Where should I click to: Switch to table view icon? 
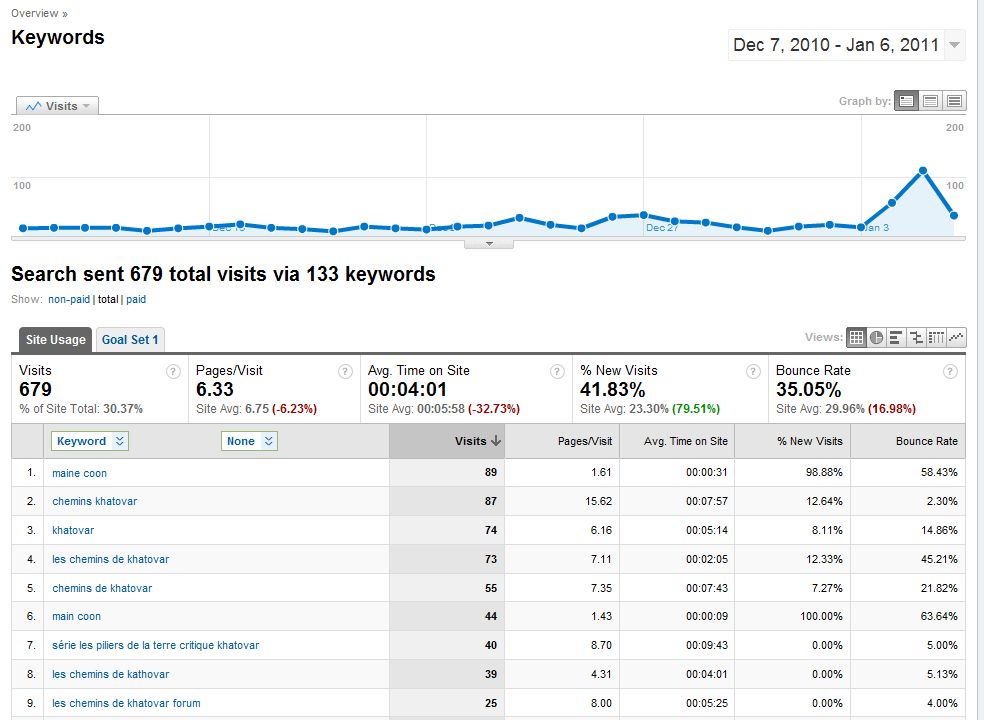point(855,338)
